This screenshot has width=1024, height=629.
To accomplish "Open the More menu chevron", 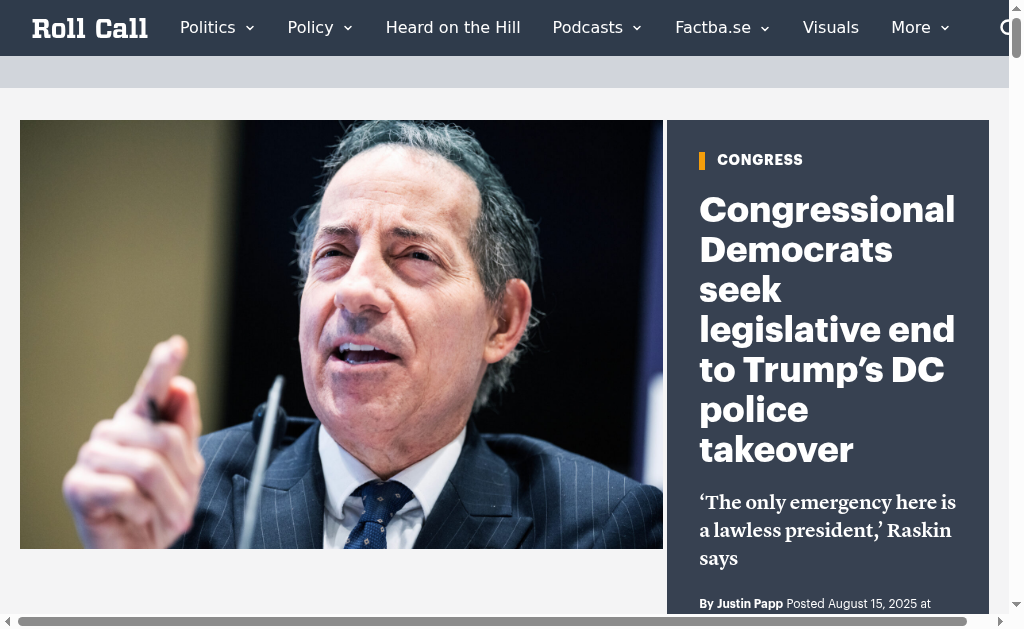I will pyautogui.click(x=945, y=28).
